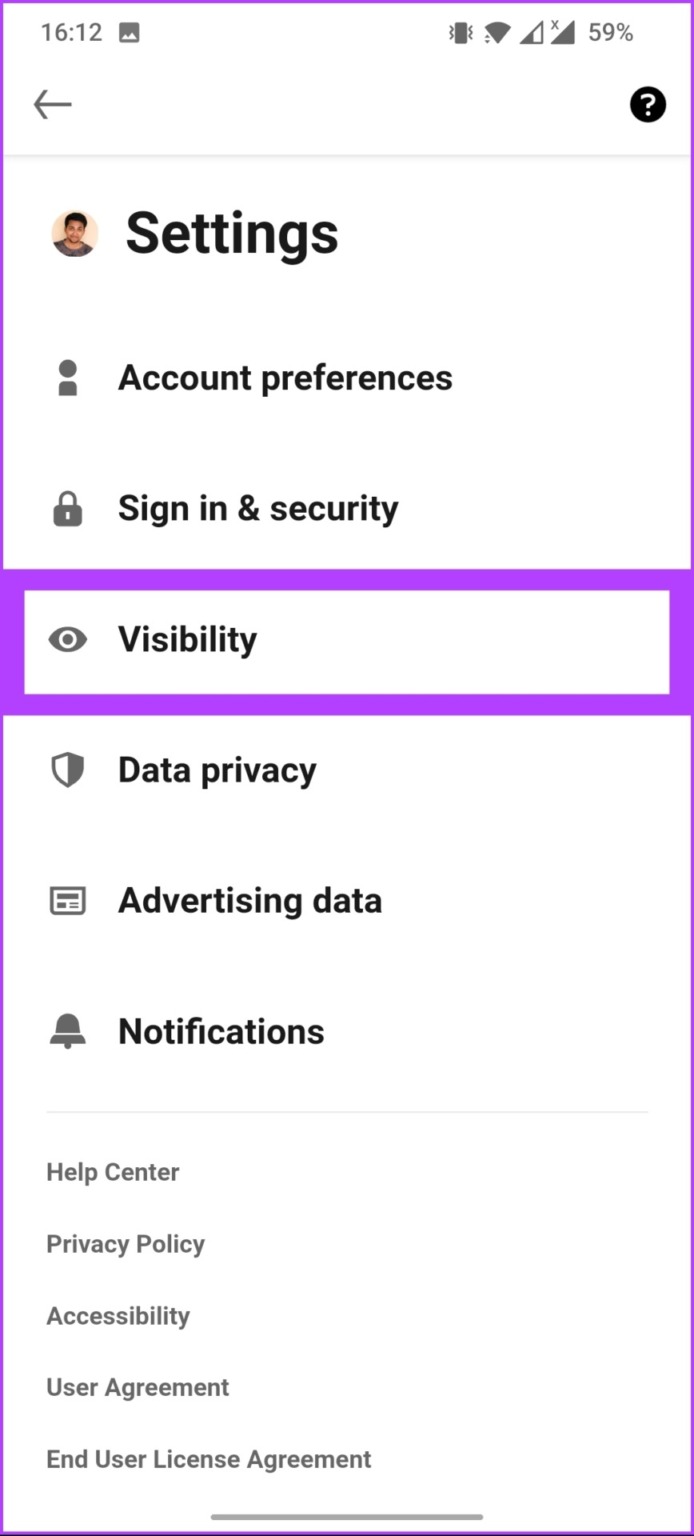Tap the profile picture thumbnail
The width and height of the screenshot is (694, 1536).
coord(75,234)
